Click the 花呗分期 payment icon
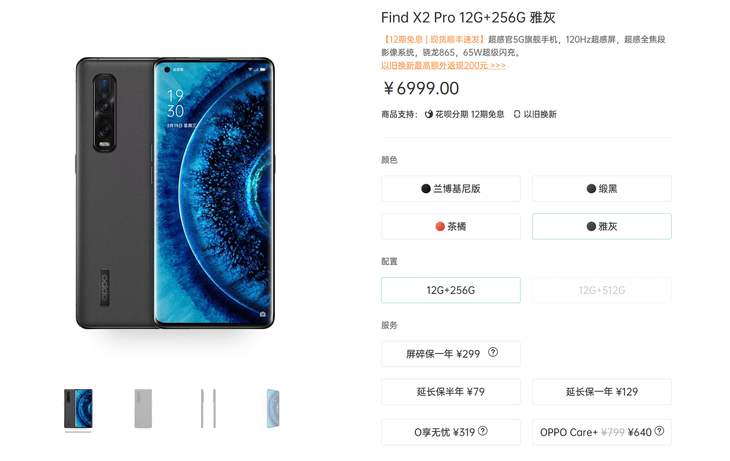730x461 pixels. pos(429,114)
